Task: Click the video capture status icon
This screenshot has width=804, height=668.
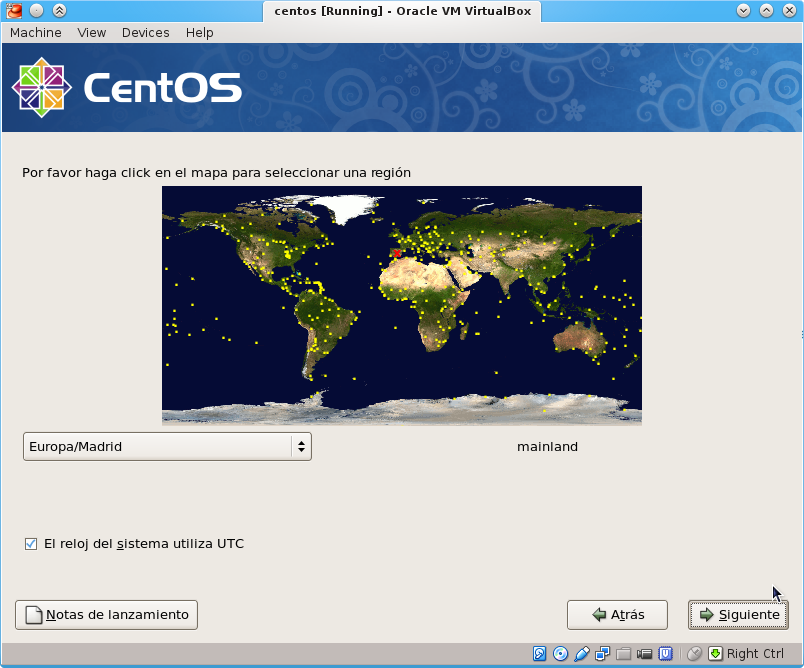Action: [x=644, y=654]
